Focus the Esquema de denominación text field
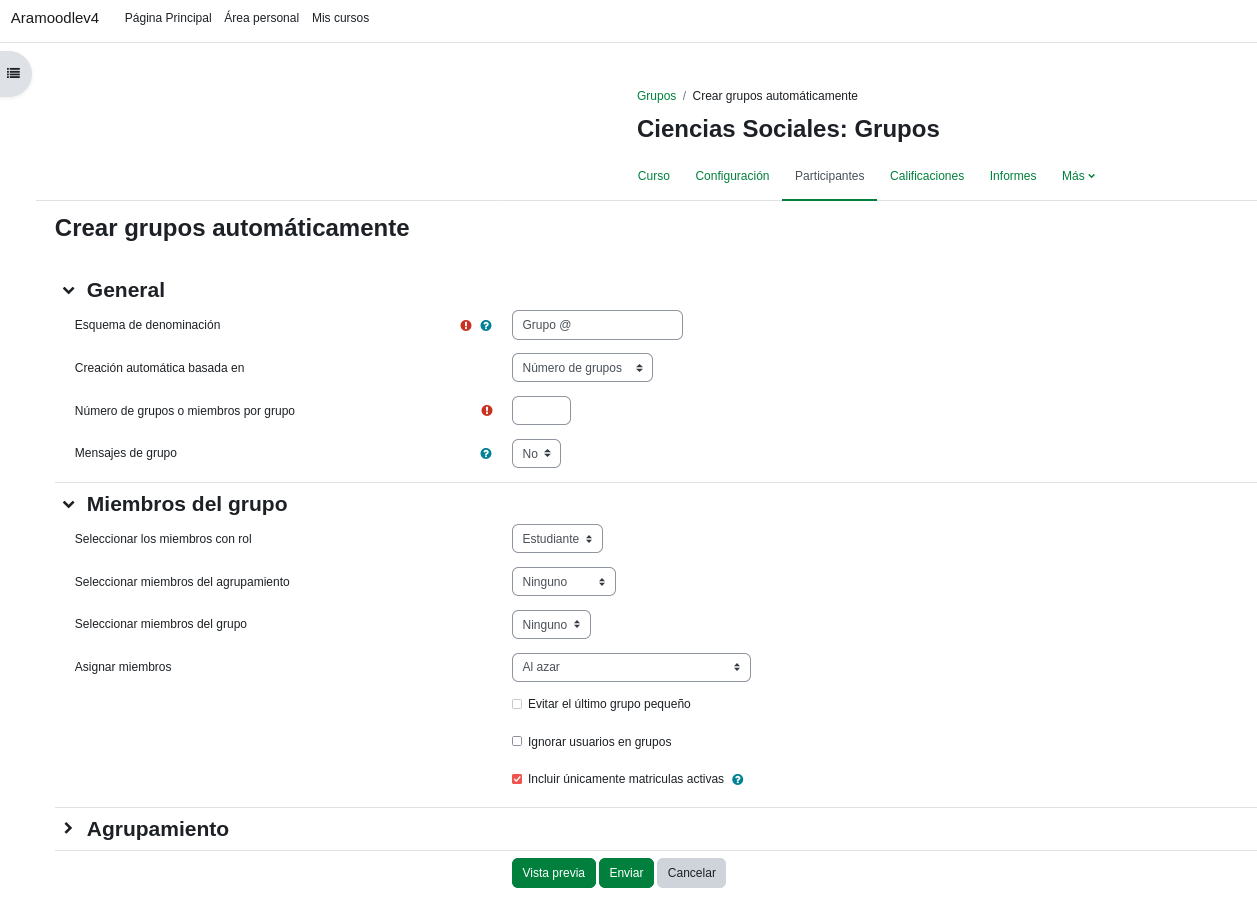The width and height of the screenshot is (1257, 897). pyautogui.click(x=597, y=325)
